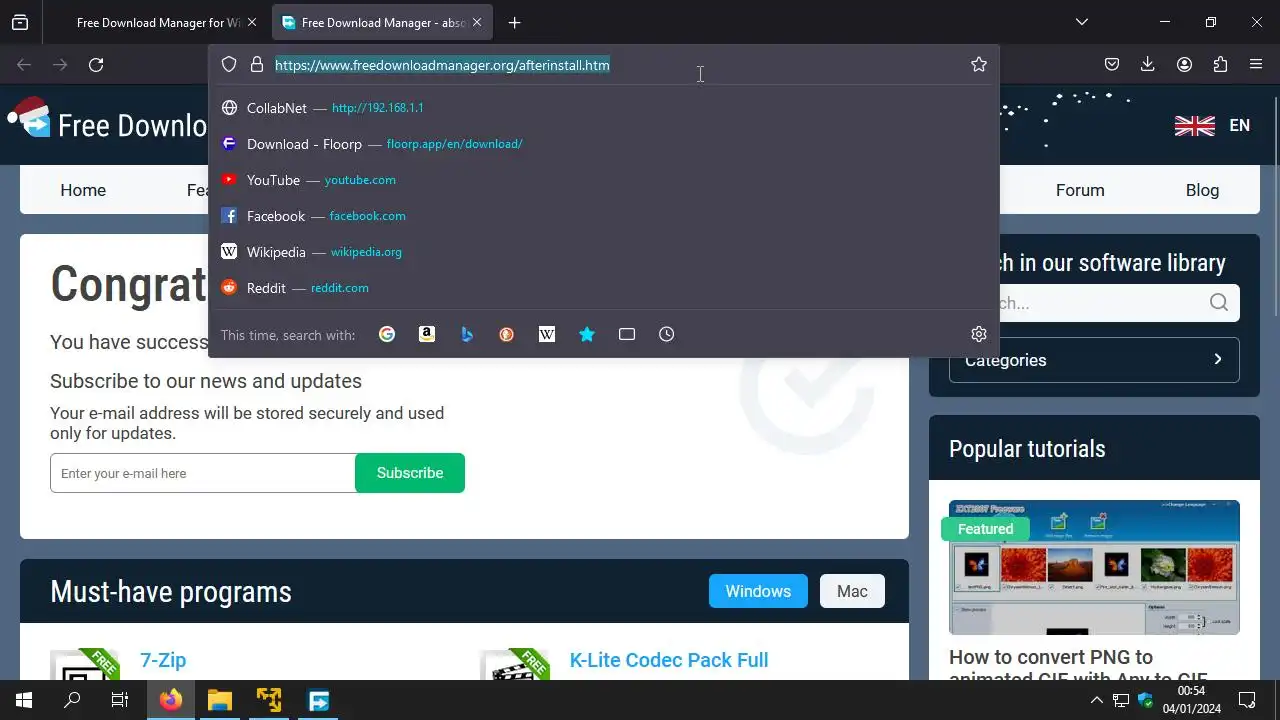Open How to convert PNG tutorial link
The width and height of the screenshot is (1280, 720).
[1078, 668]
